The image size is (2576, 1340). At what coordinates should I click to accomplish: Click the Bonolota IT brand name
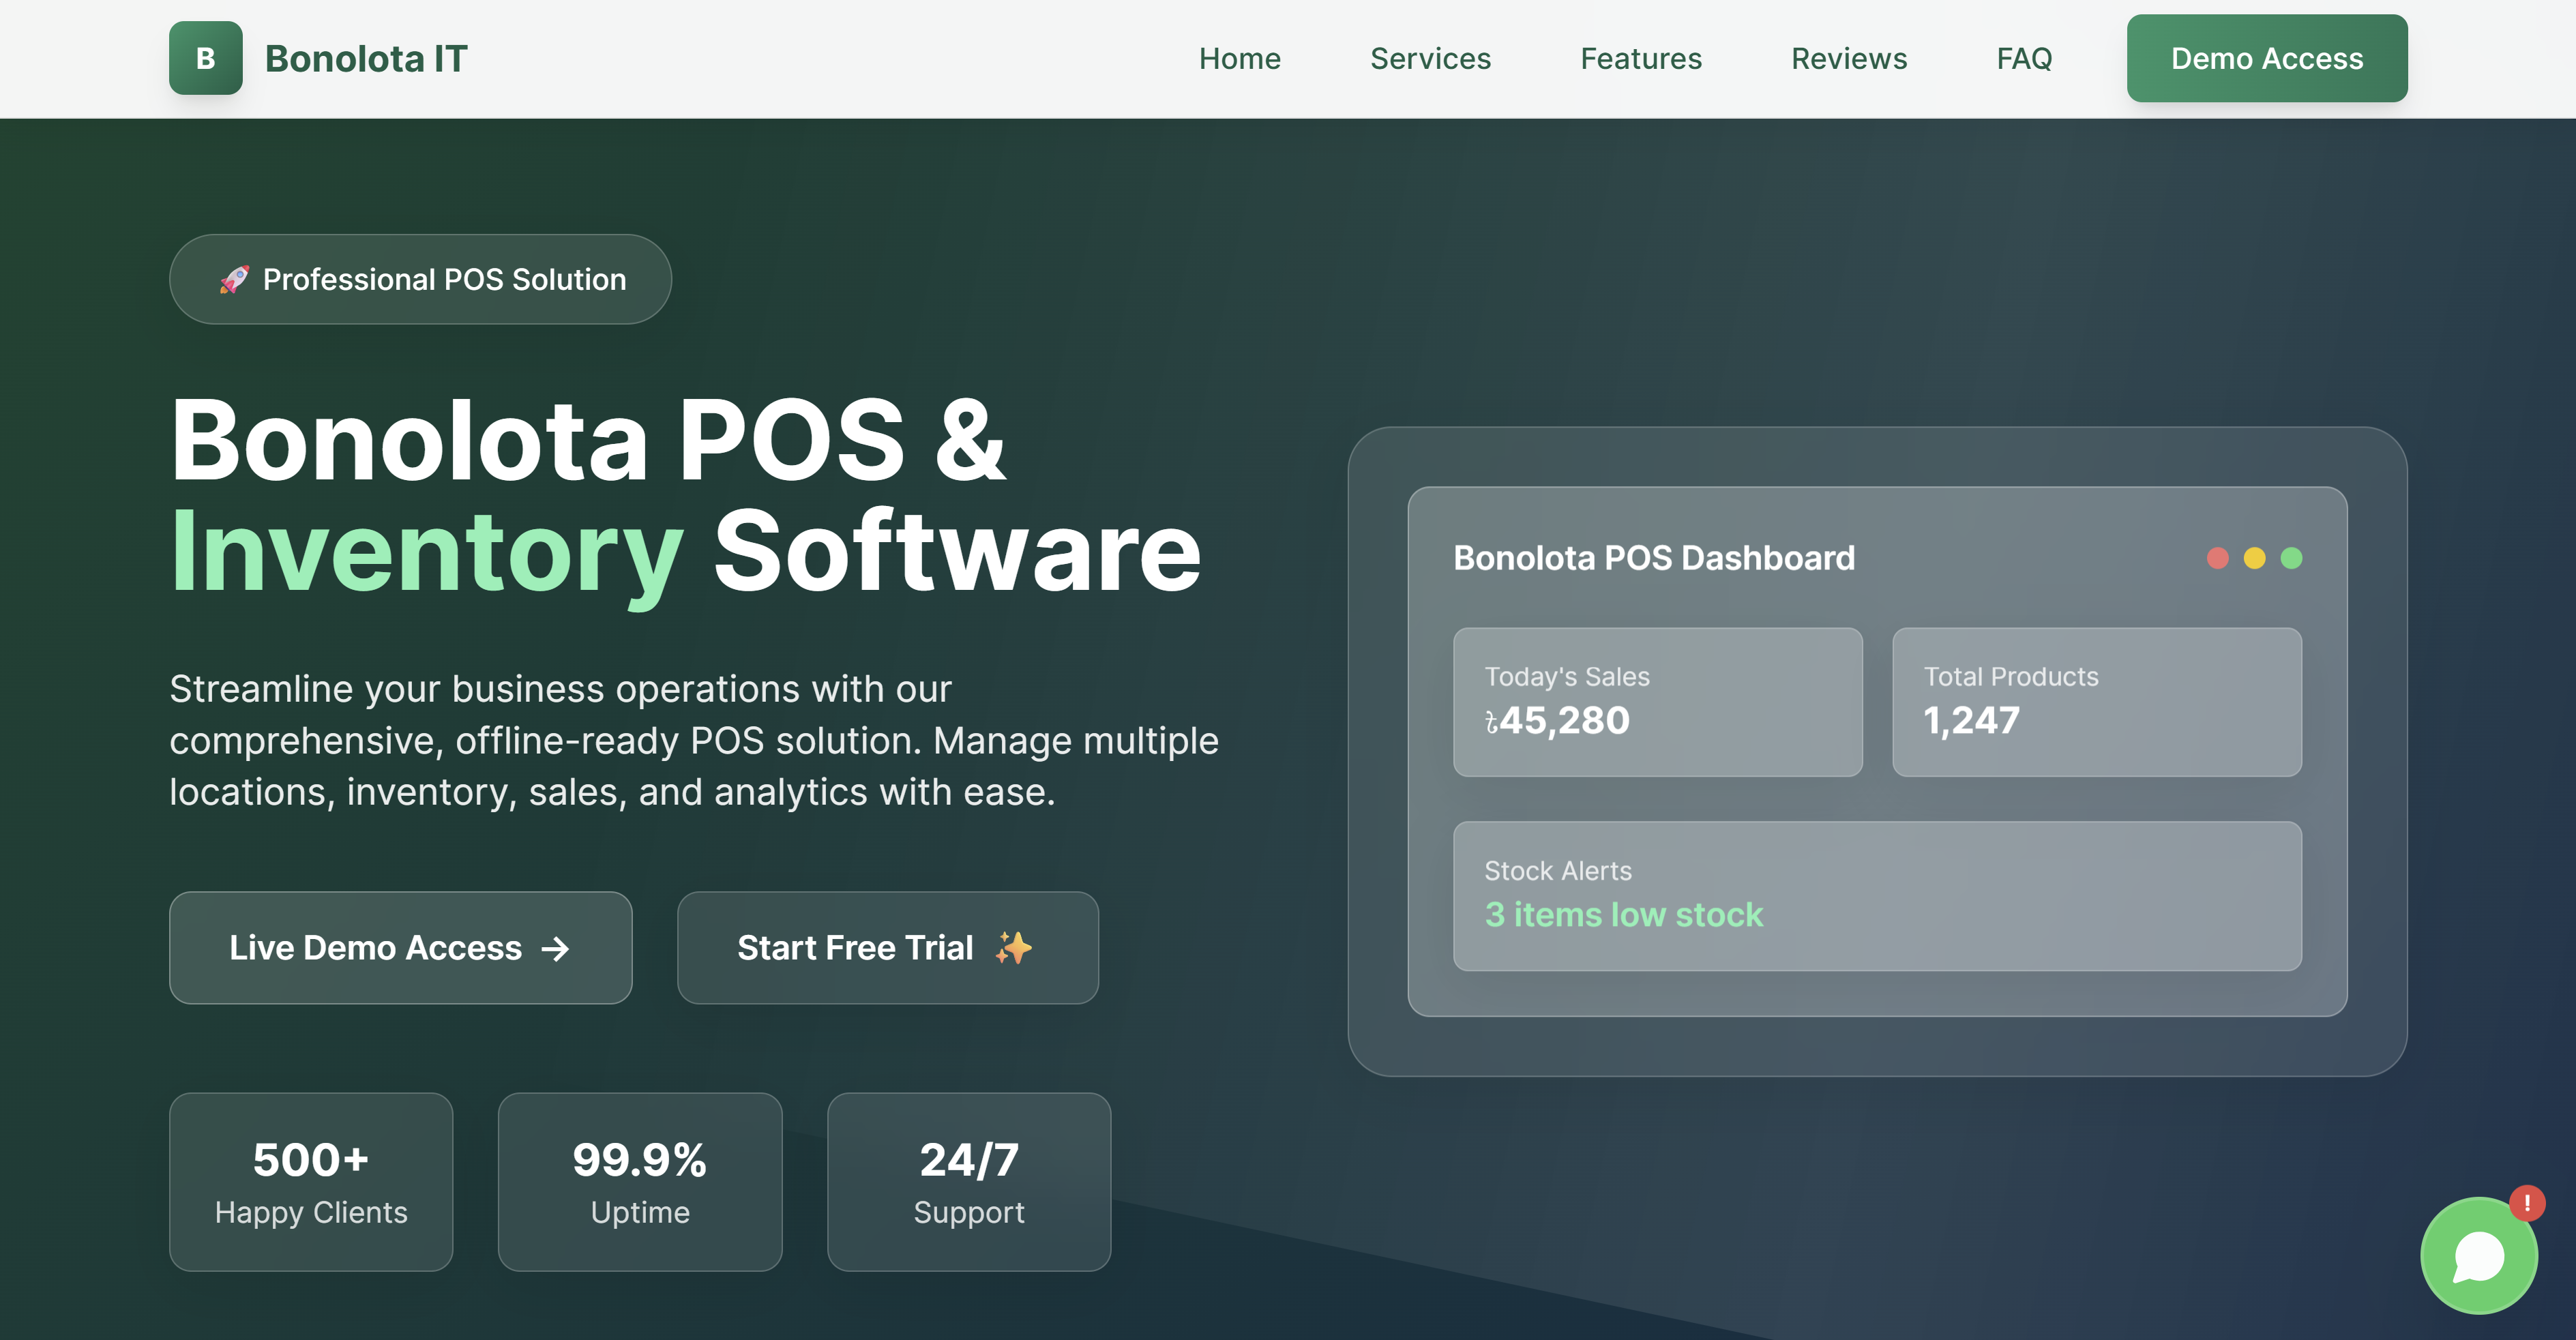[x=365, y=59]
